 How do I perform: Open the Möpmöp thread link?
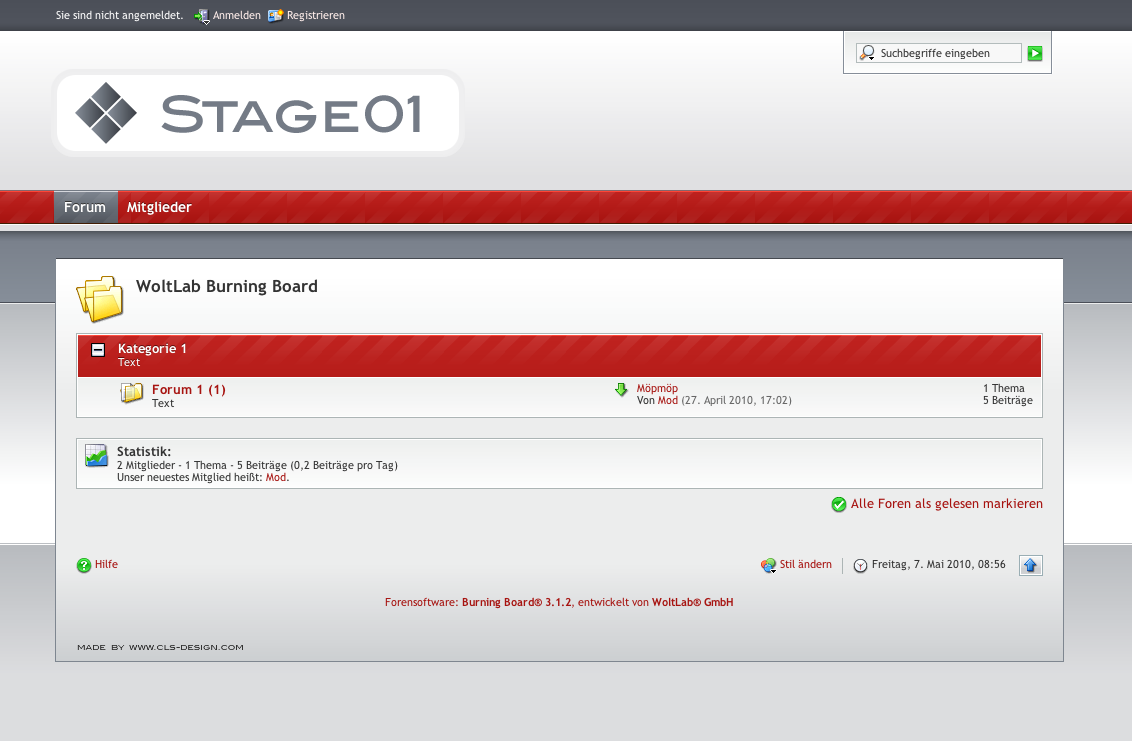[x=657, y=388]
